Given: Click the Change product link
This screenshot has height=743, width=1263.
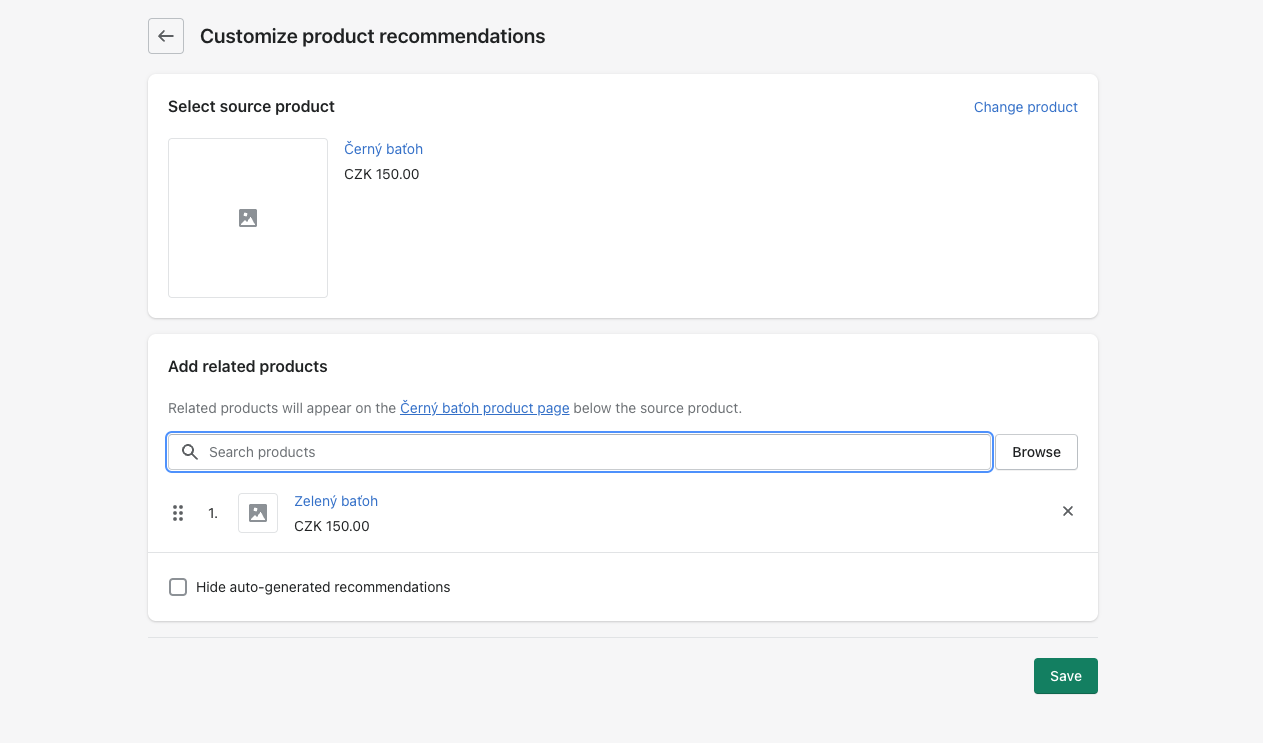Looking at the screenshot, I should point(1025,107).
